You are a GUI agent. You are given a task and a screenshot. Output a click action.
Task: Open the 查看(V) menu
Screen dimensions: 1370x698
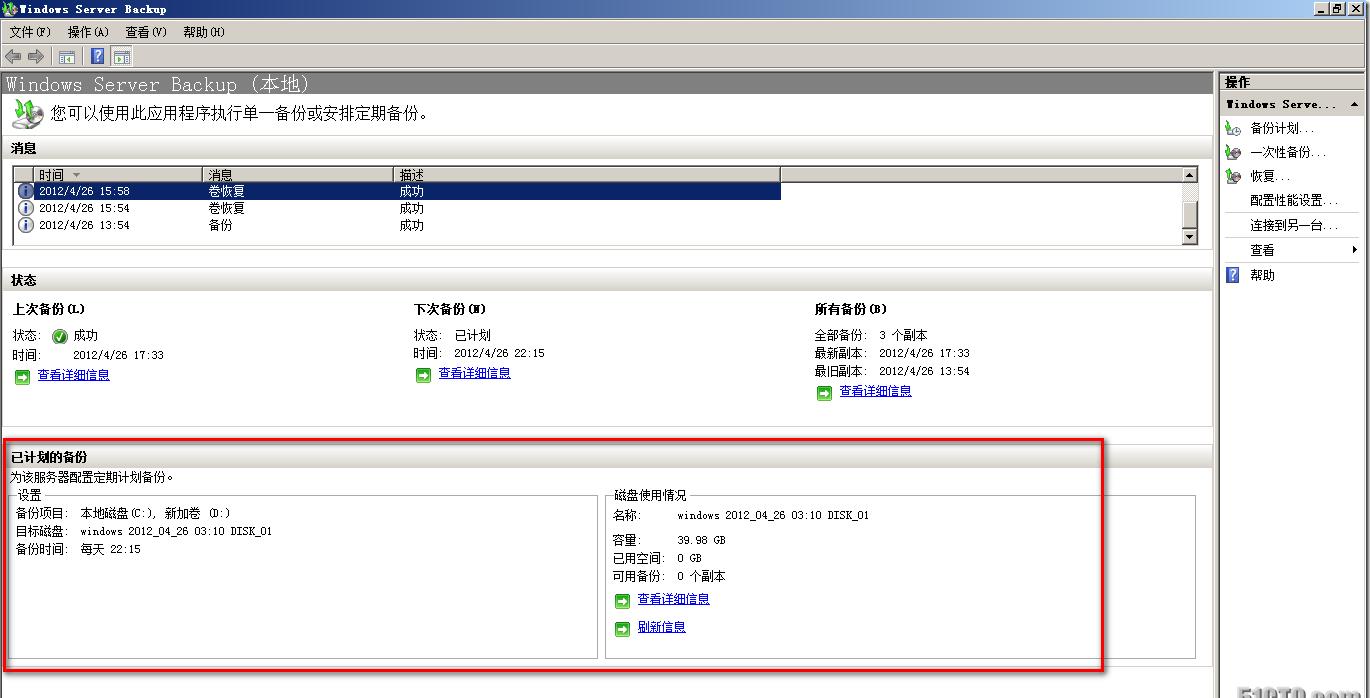tap(146, 32)
